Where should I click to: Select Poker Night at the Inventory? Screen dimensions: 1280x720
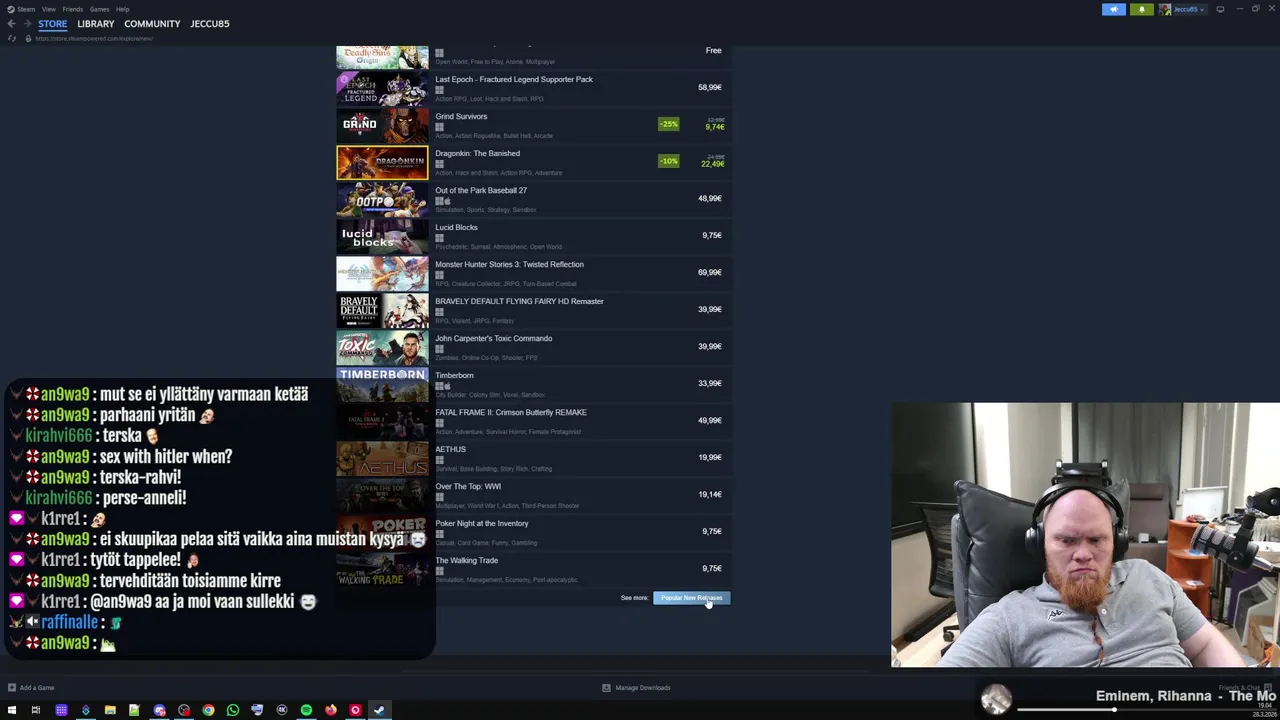tap(482, 523)
